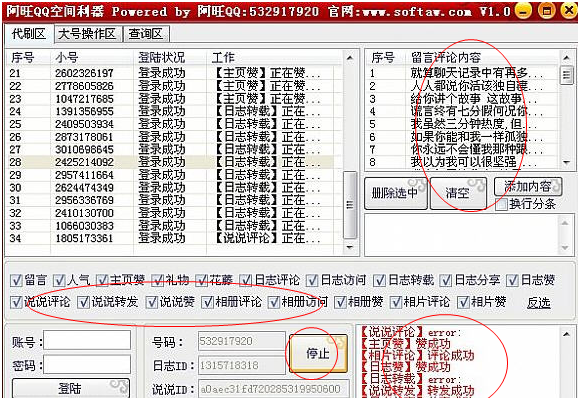578x398 pixels.
Task: Toggle the 相册评论 checkbox
Action: pos(208,302)
